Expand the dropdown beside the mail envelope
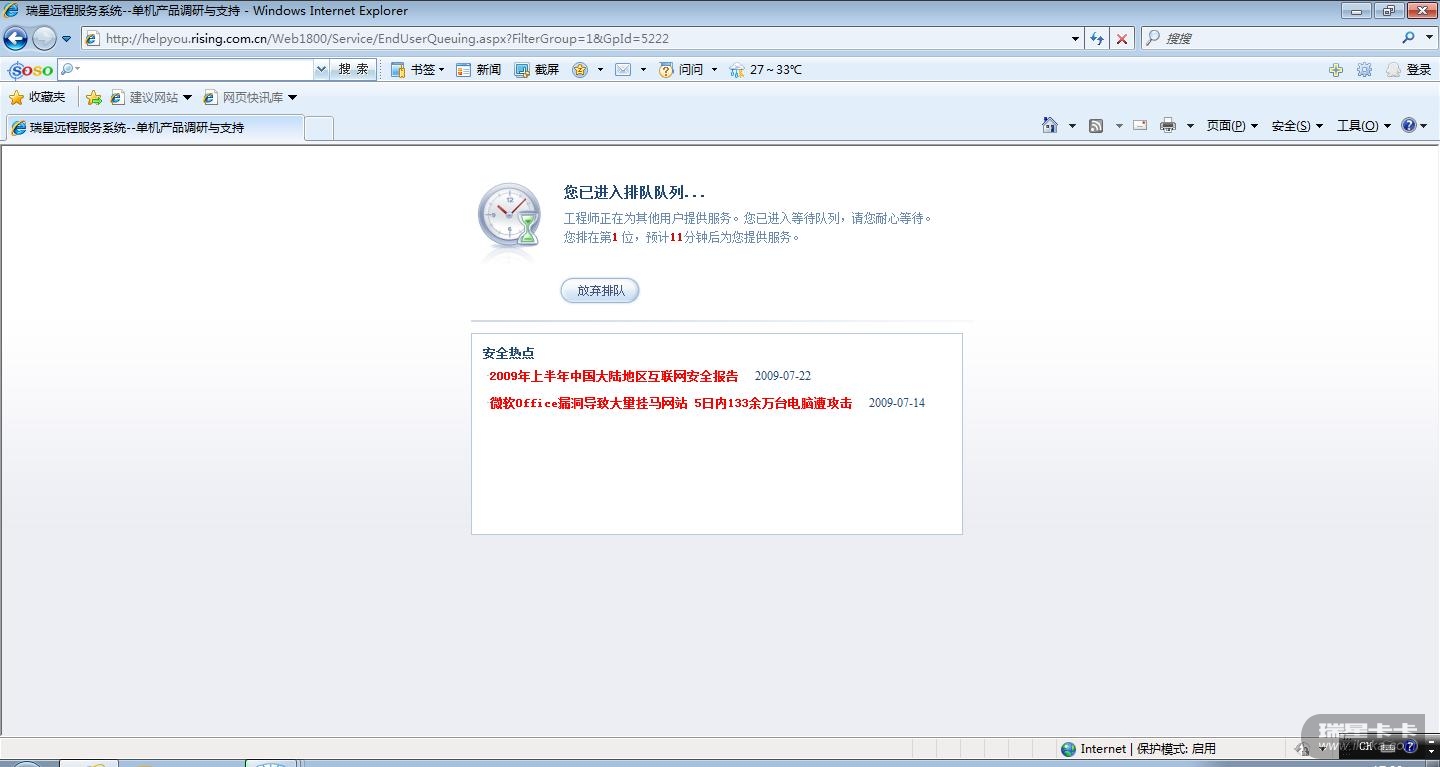Screen dimensions: 1440x767 coord(643,70)
